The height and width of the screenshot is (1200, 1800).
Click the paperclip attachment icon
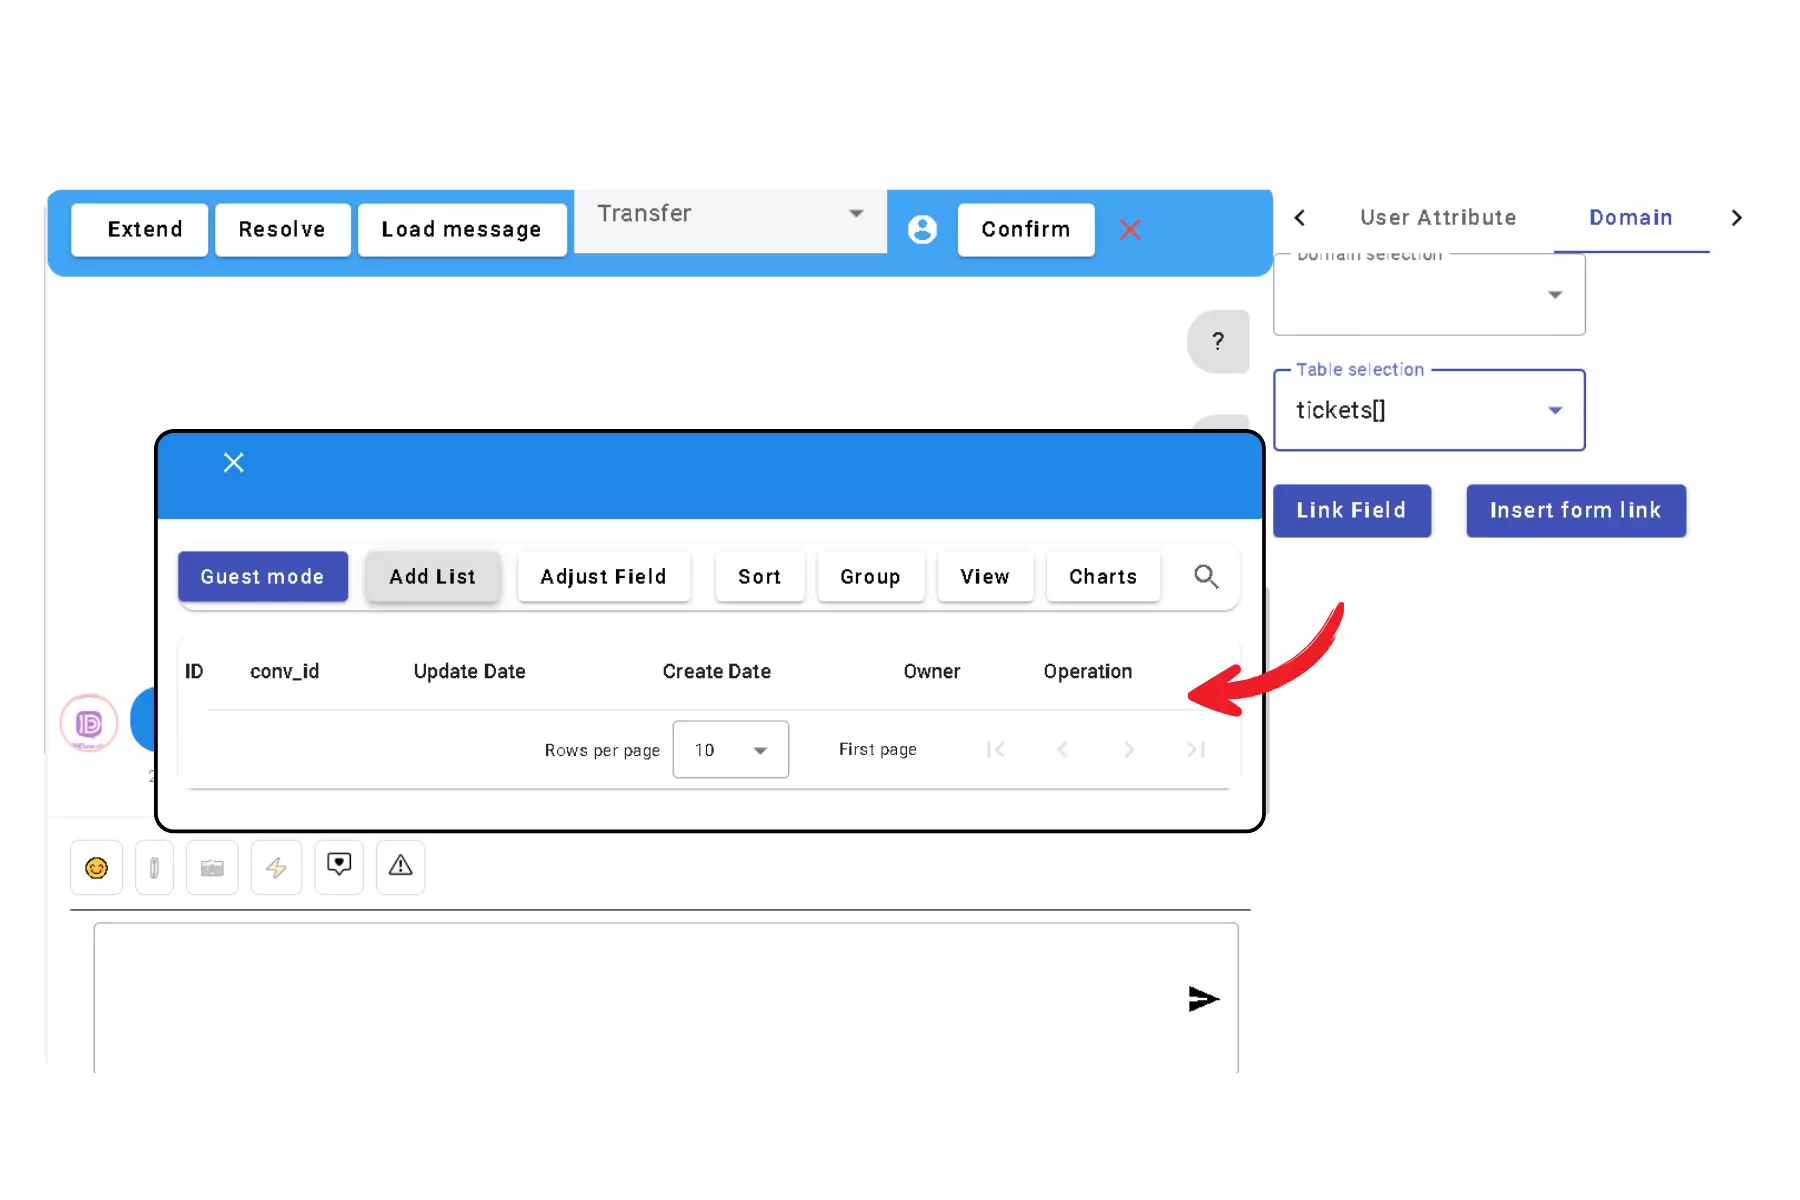(154, 867)
